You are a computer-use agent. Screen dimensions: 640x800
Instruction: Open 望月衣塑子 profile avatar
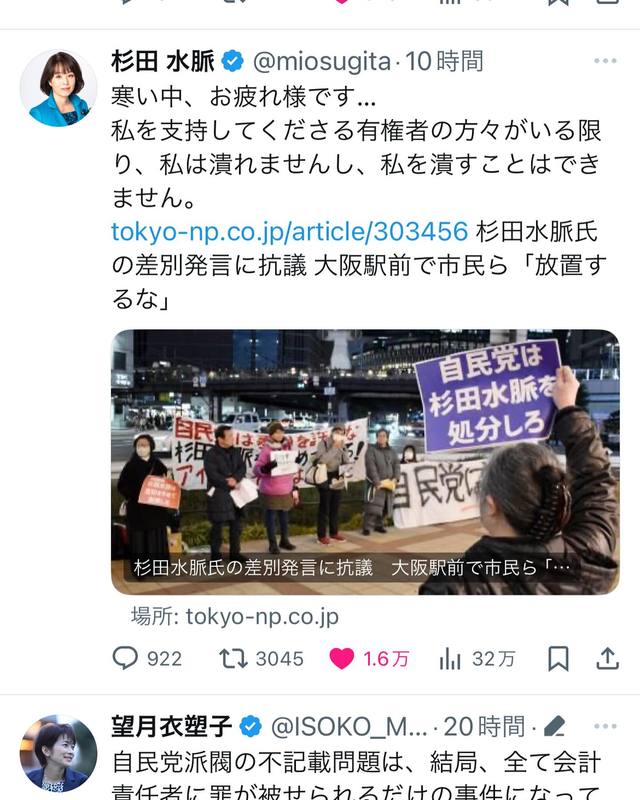coord(59,754)
